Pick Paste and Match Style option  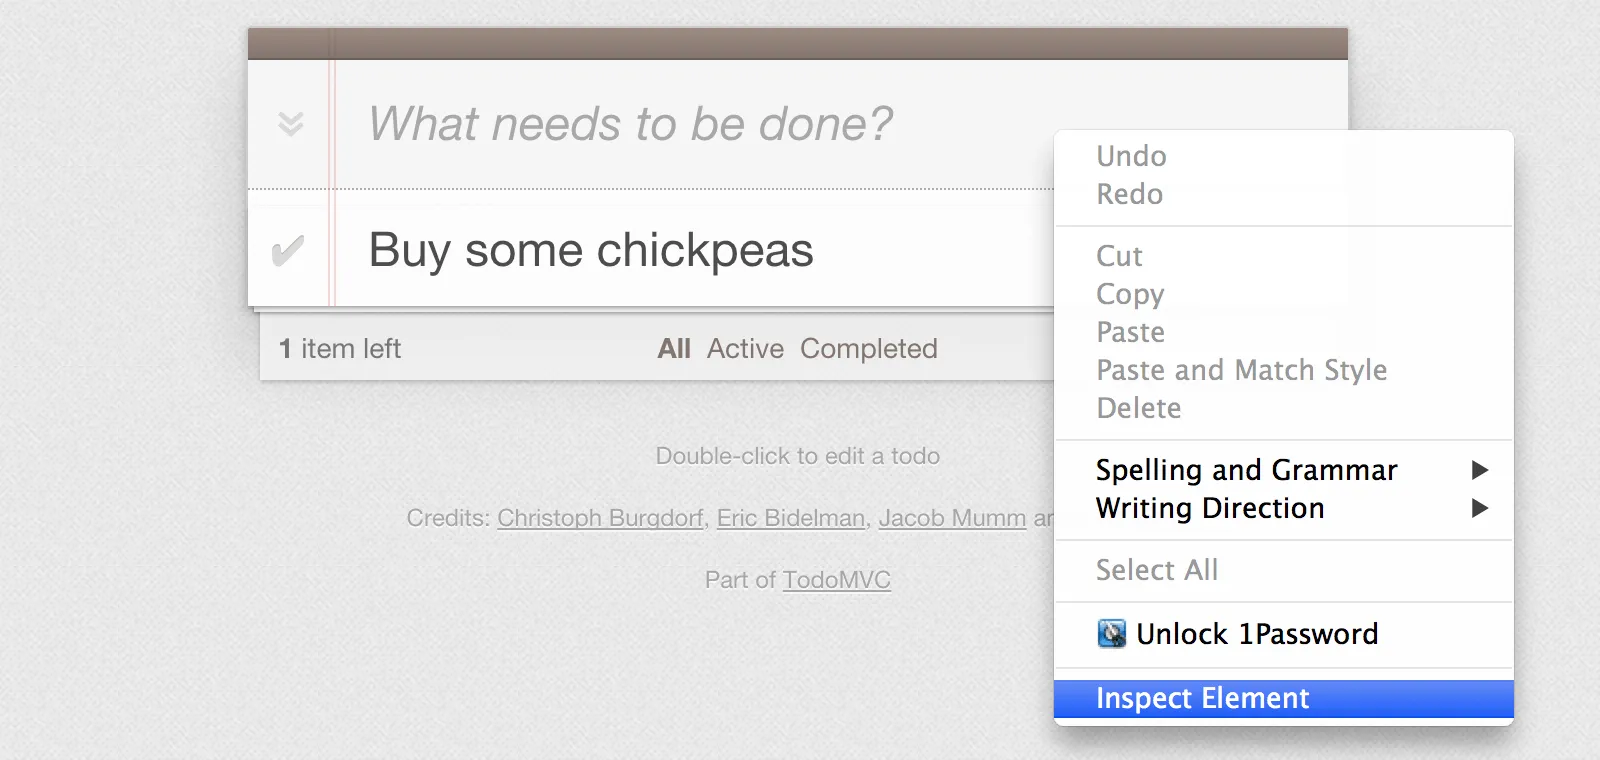[x=1241, y=370]
